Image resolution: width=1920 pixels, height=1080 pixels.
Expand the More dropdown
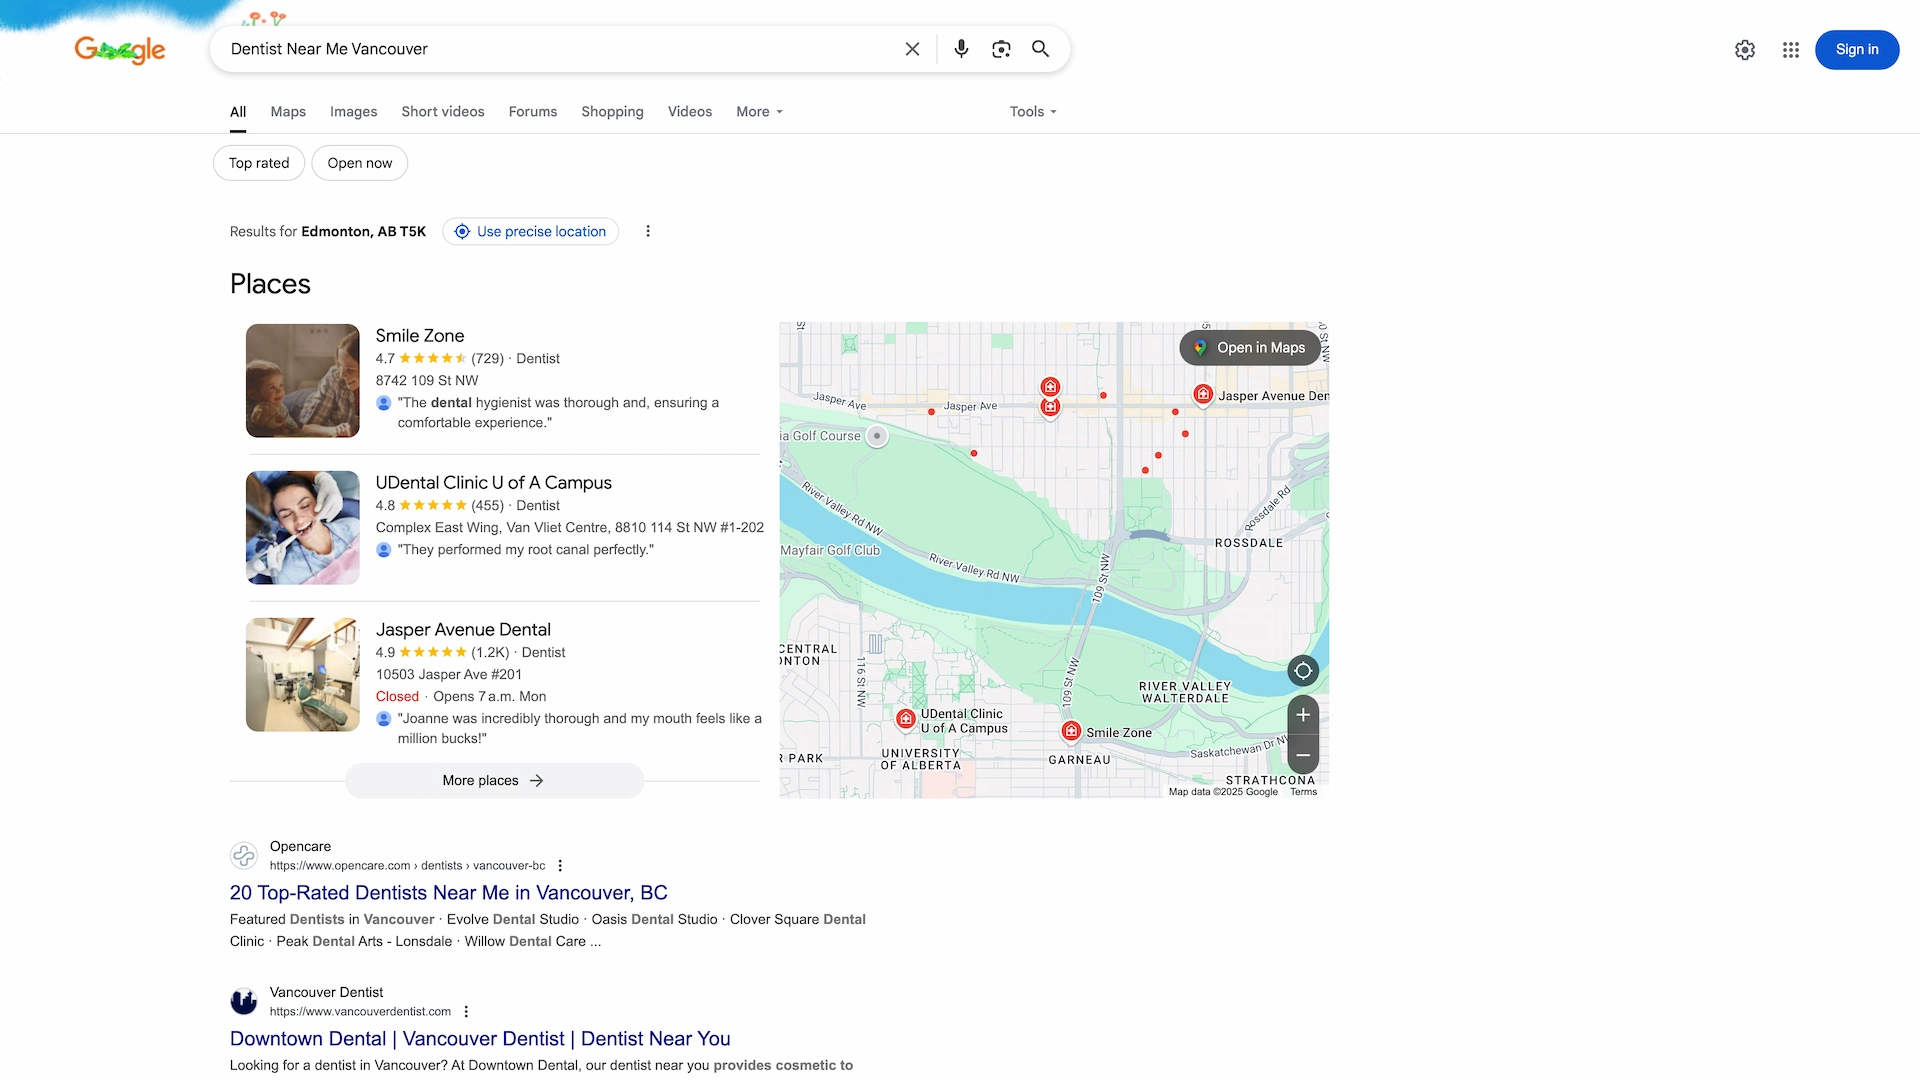(759, 112)
